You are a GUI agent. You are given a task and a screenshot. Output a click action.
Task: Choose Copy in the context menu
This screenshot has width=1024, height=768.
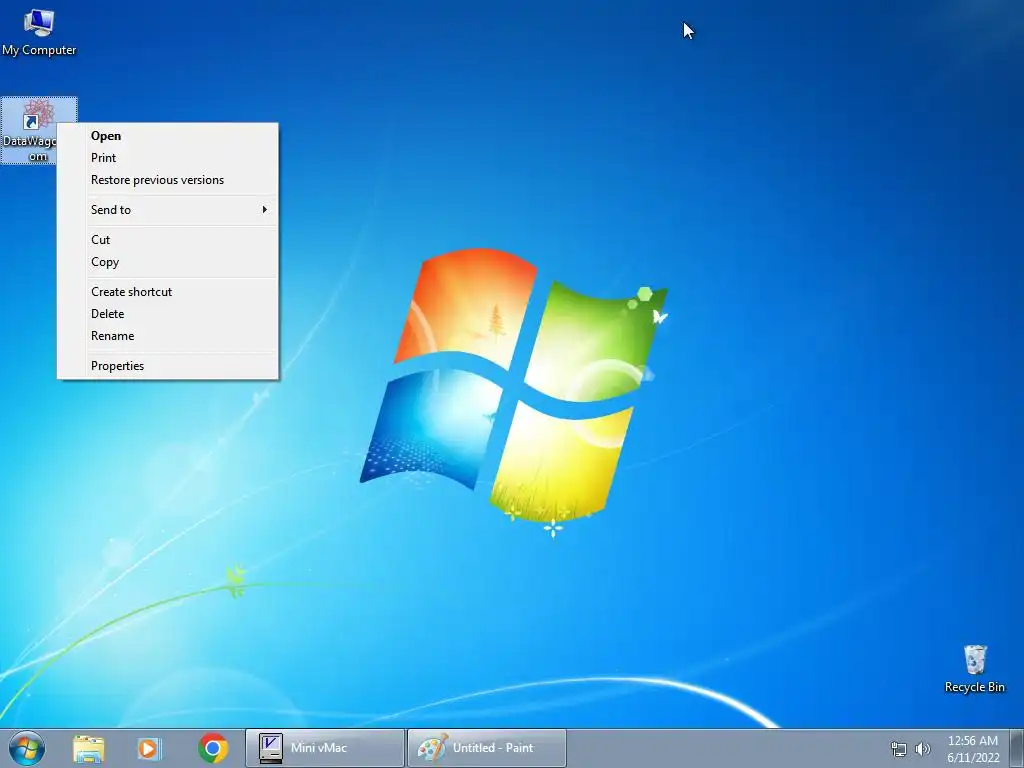(x=168, y=262)
